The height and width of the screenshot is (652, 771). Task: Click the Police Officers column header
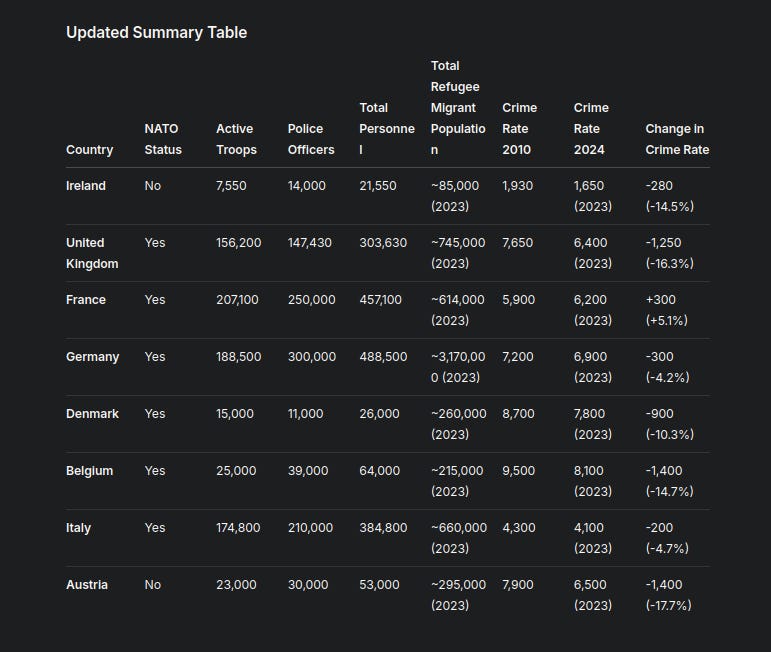tap(311, 139)
